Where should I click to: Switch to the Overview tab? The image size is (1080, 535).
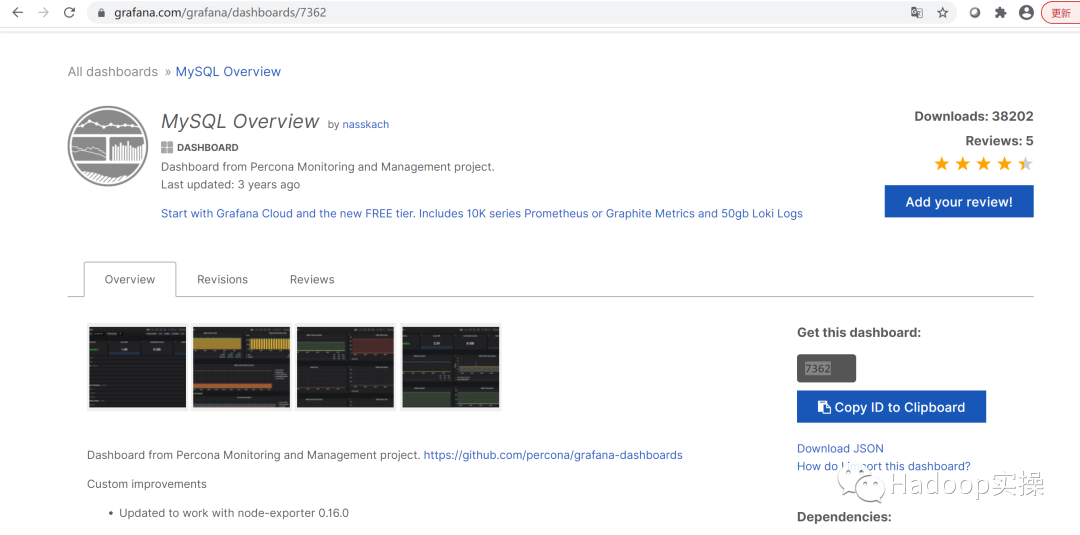130,280
